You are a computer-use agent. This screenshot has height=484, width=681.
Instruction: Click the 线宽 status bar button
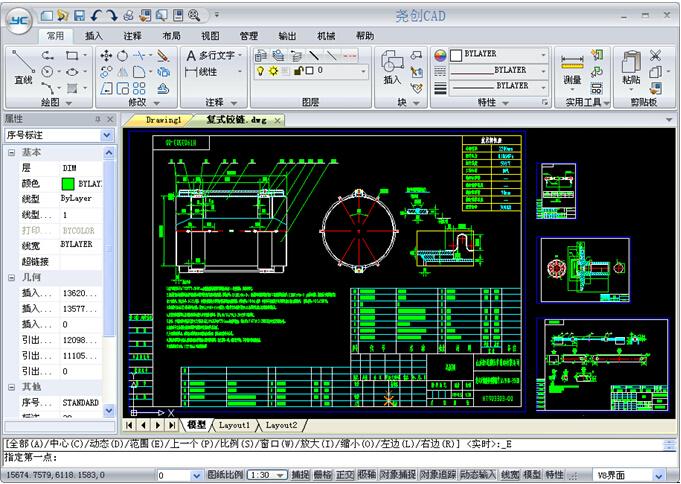[510, 475]
